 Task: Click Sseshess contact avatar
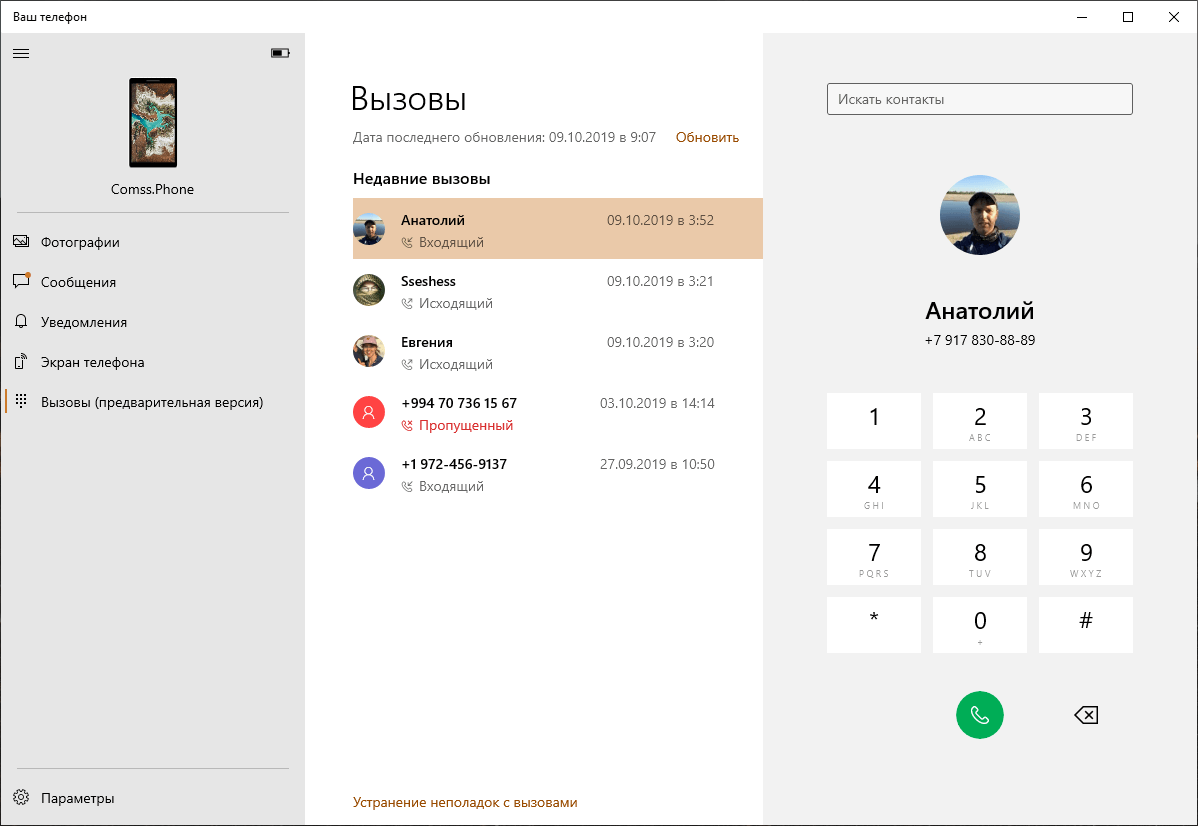[x=369, y=290]
